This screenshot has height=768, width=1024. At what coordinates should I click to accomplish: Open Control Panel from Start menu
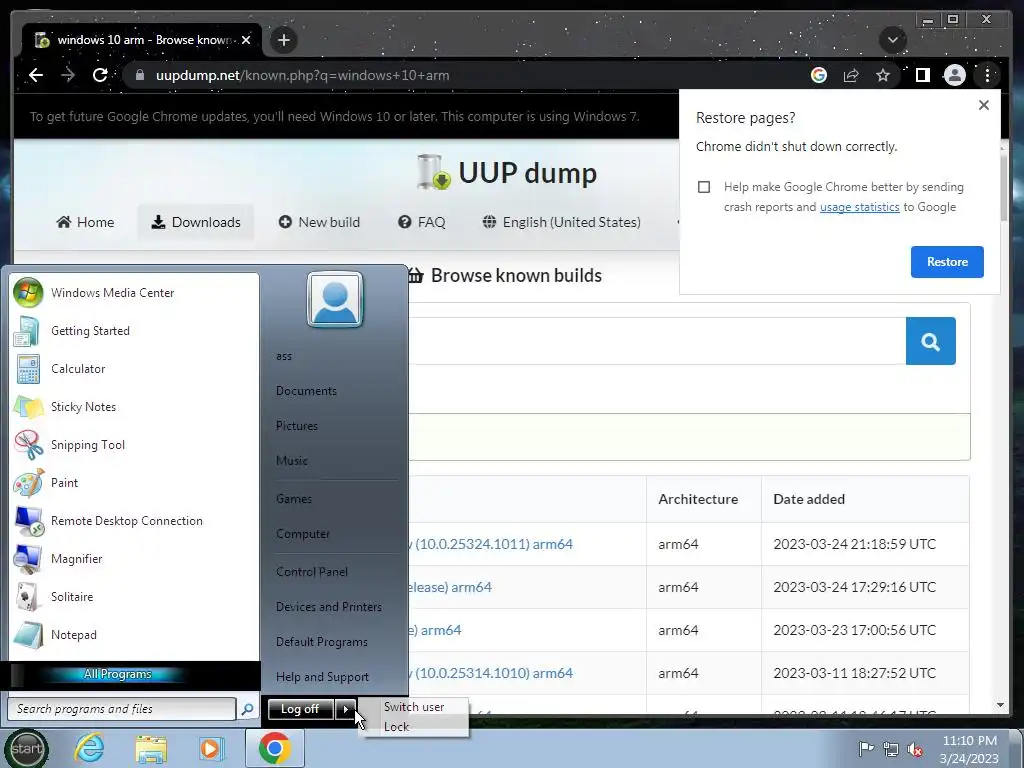pyautogui.click(x=312, y=571)
